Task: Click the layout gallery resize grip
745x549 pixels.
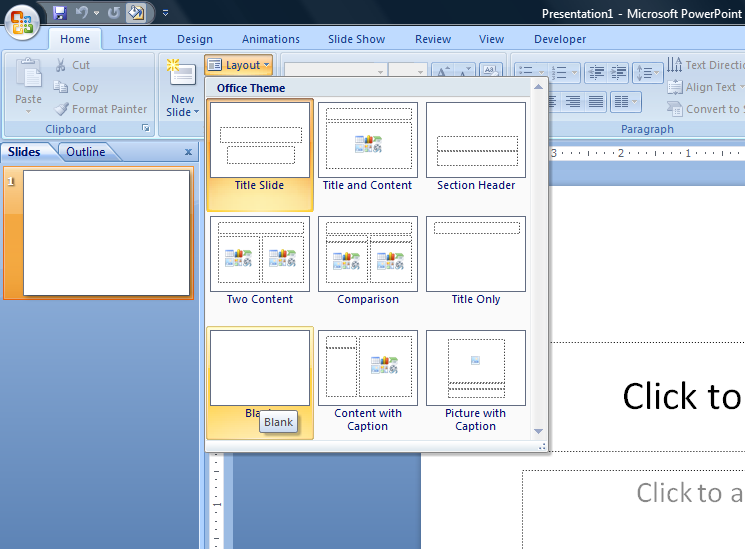Action: 542,446
